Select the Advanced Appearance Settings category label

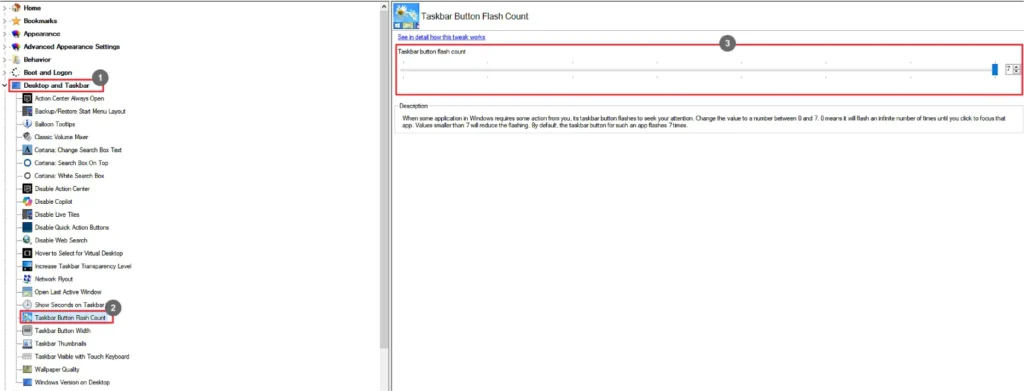[x=72, y=47]
